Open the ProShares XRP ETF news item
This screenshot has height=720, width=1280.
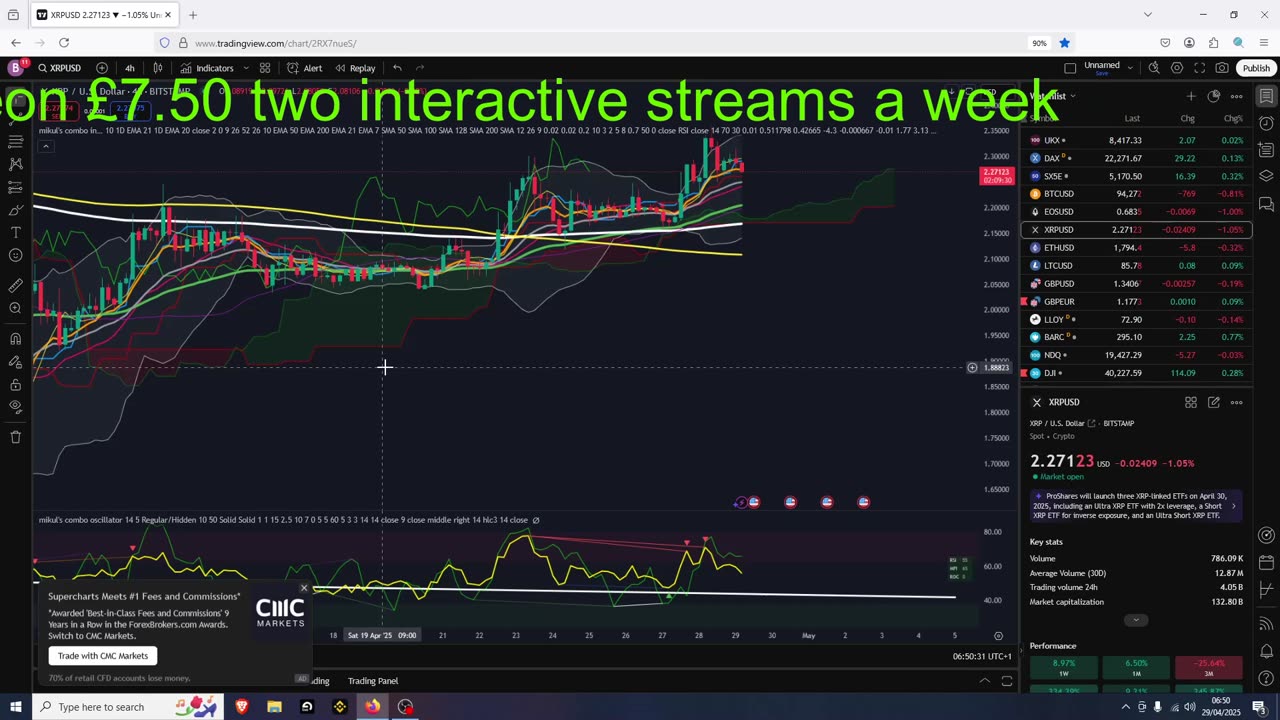coord(1136,505)
